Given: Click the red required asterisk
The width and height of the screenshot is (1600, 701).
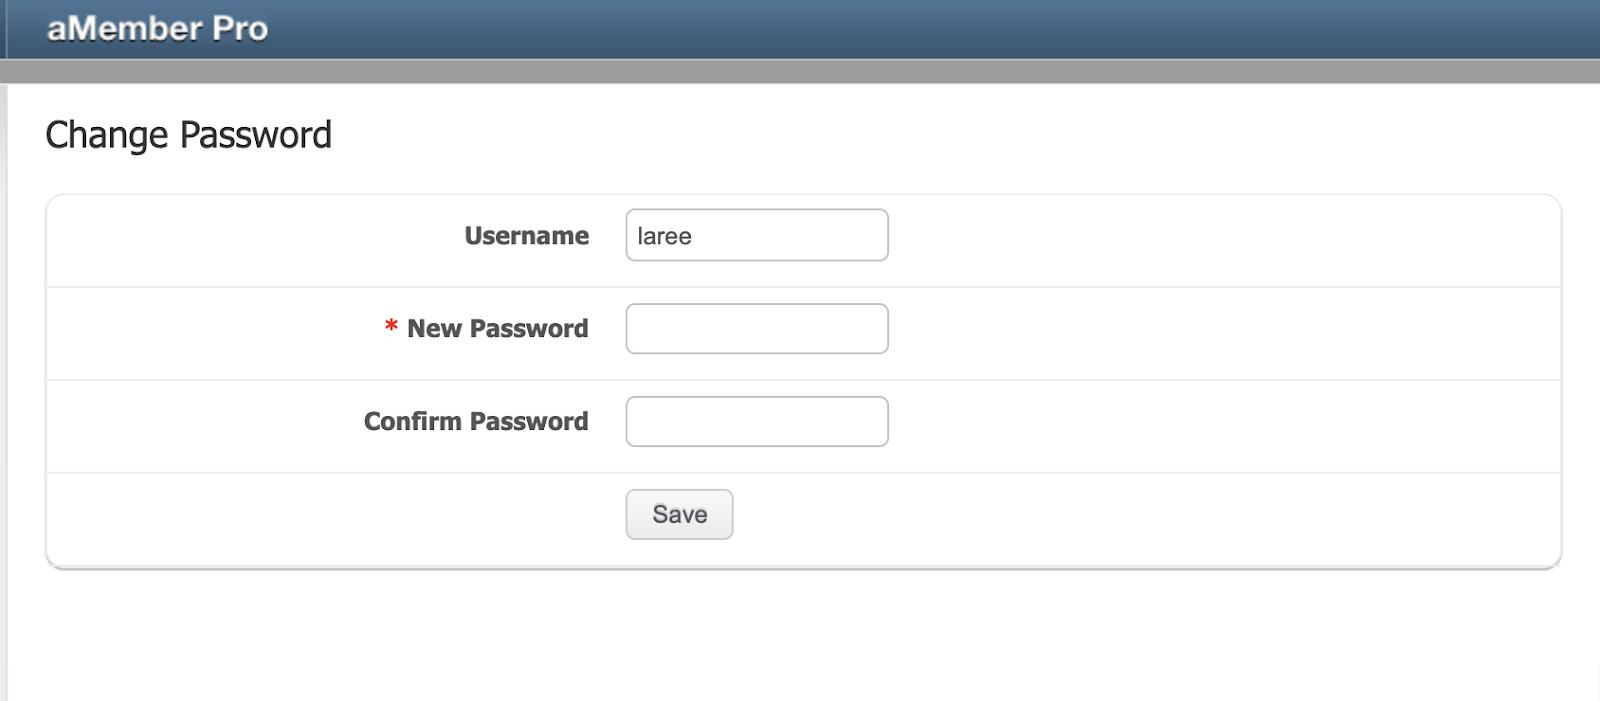Looking at the screenshot, I should (x=391, y=328).
